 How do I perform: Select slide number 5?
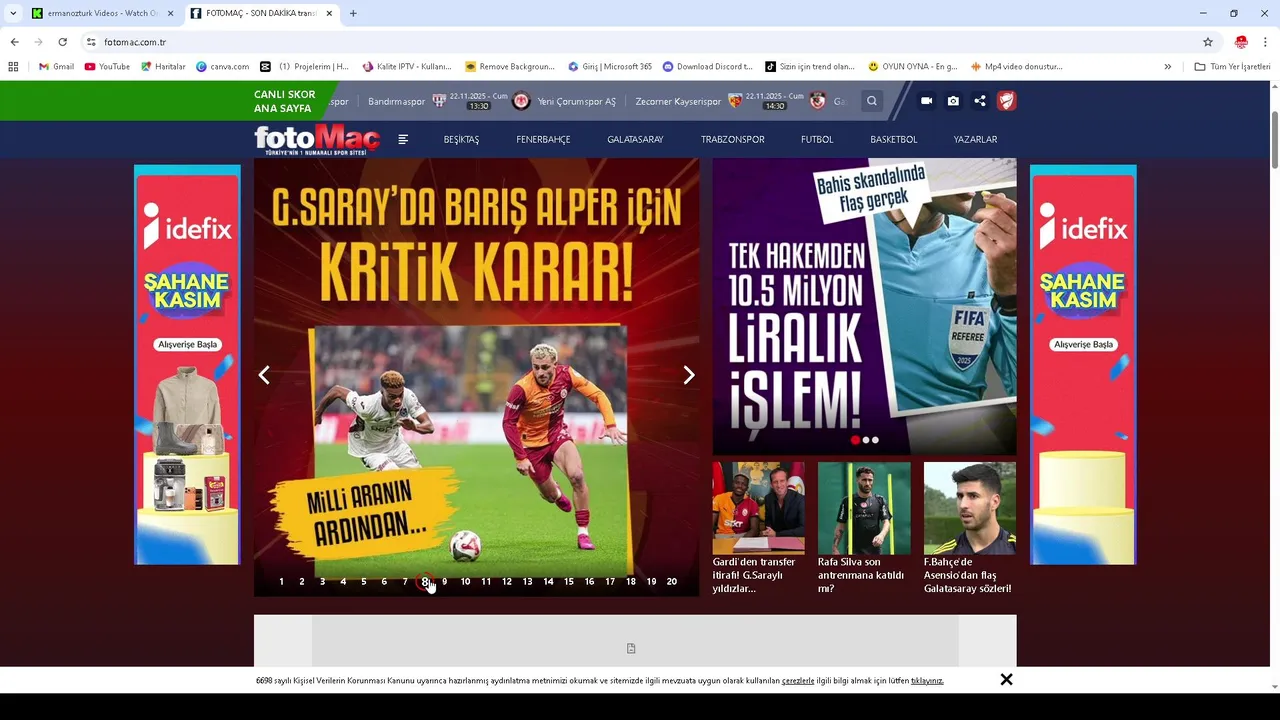pos(363,581)
